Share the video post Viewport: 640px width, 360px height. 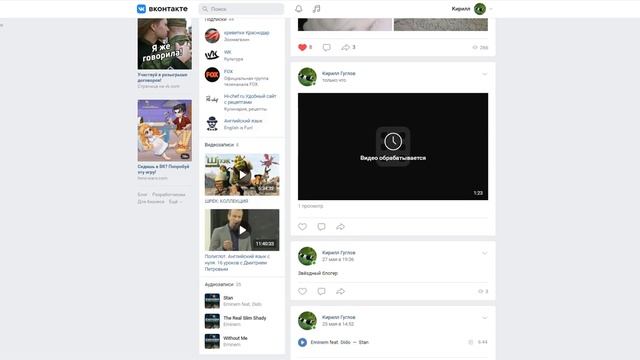[340, 227]
